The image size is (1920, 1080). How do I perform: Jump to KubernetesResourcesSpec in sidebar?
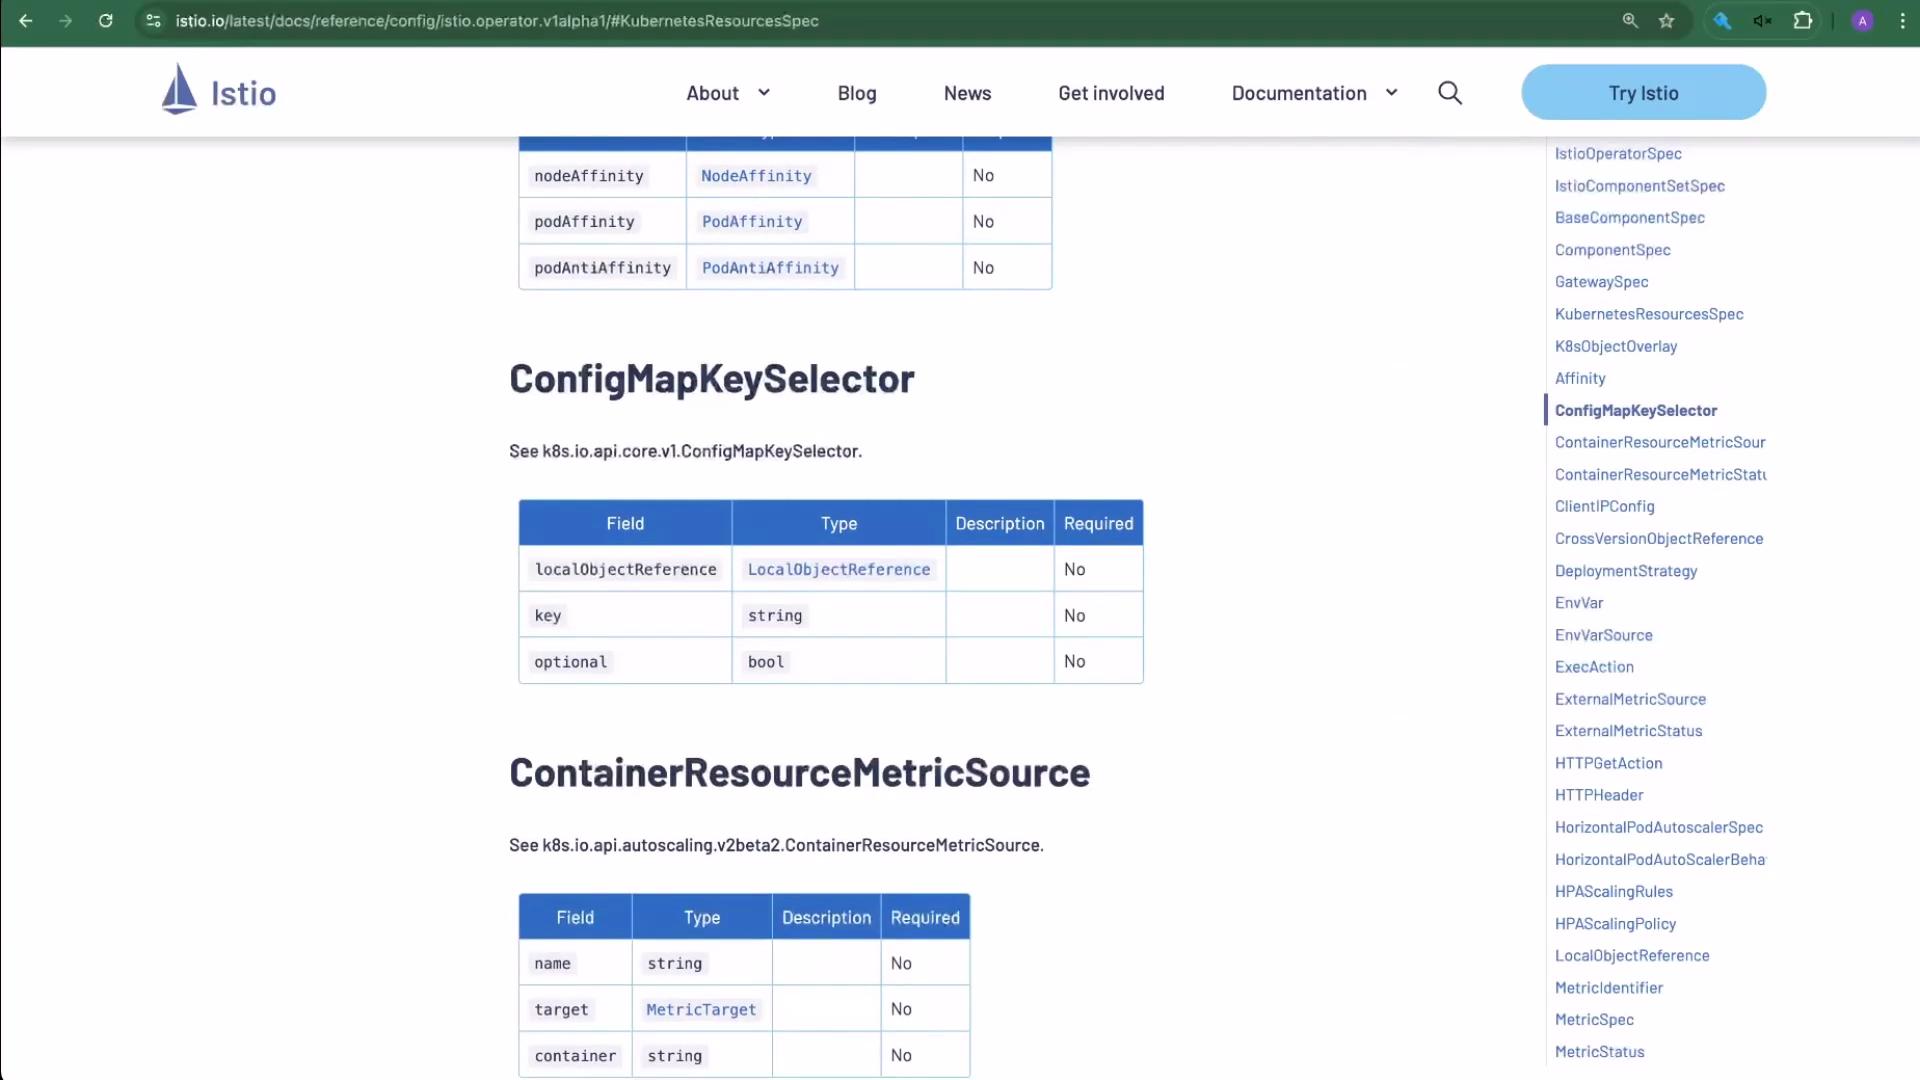1649,314
